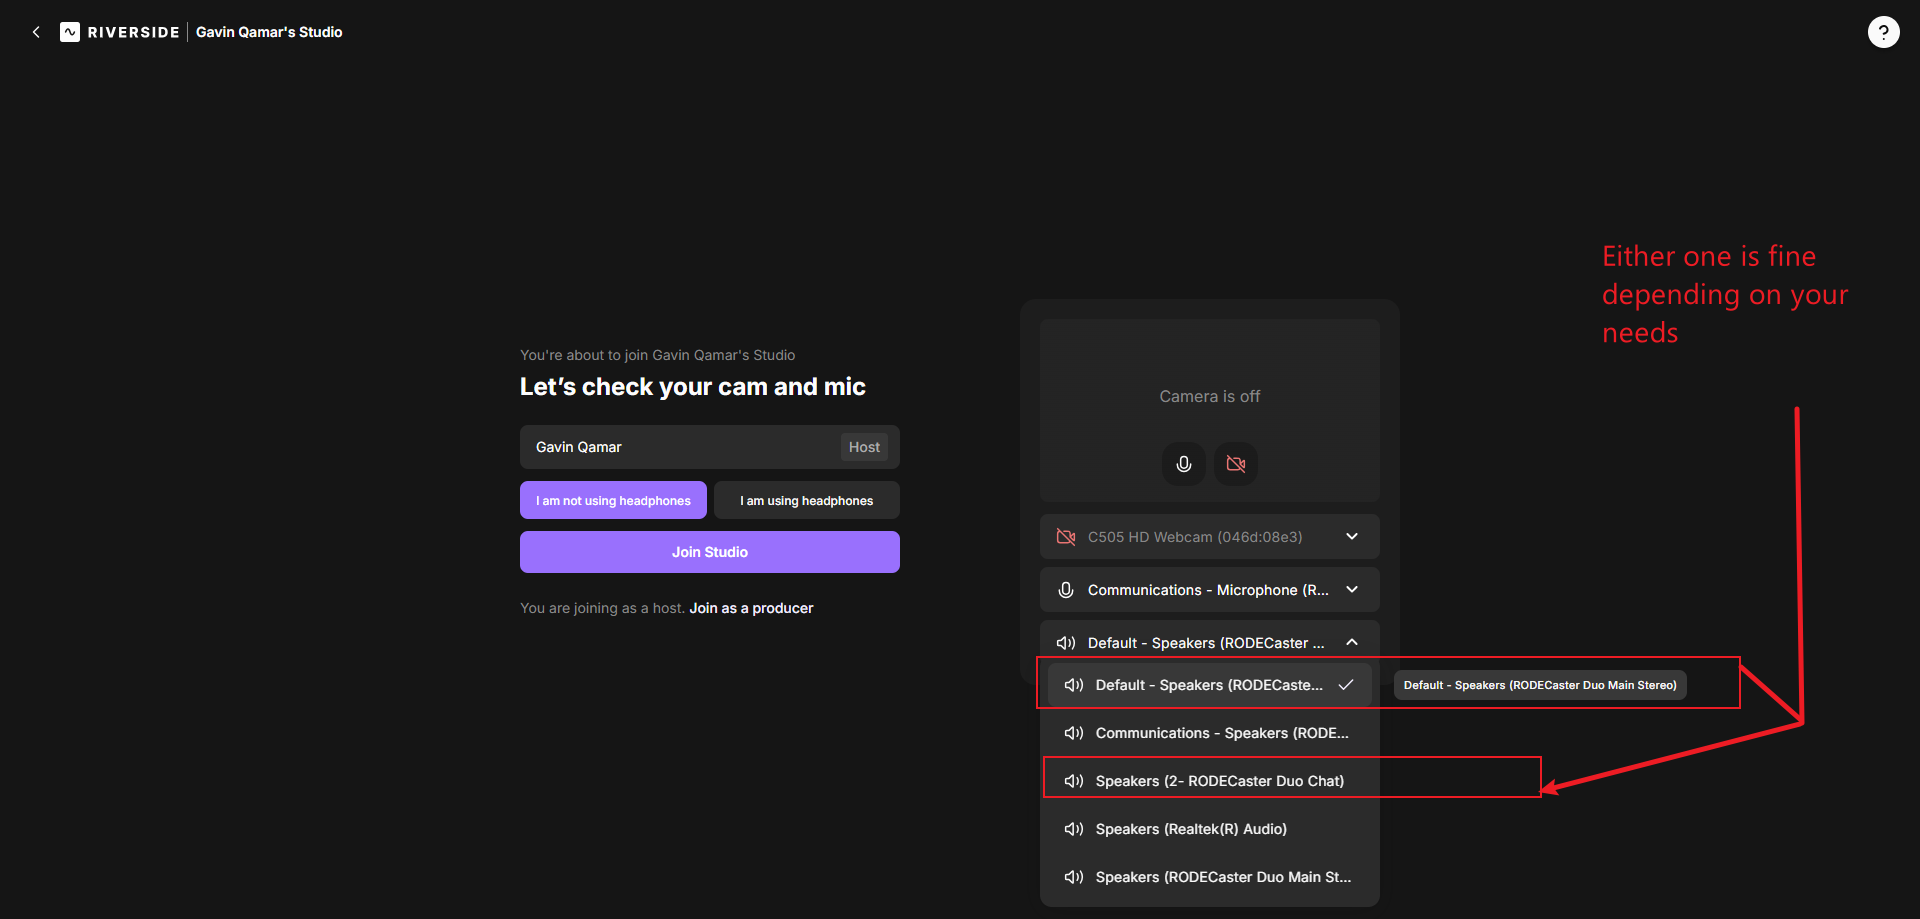Click speaker icon of RODECaster Duo Chat row

coord(1074,781)
